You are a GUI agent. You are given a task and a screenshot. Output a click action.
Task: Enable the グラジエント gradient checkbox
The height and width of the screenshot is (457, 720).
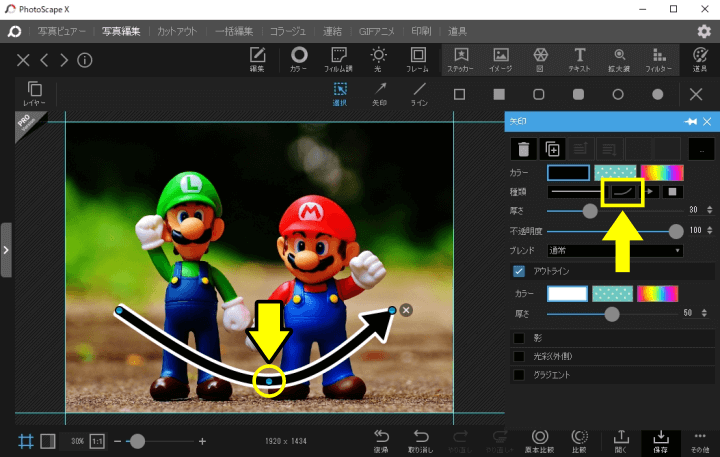pyautogui.click(x=519, y=375)
